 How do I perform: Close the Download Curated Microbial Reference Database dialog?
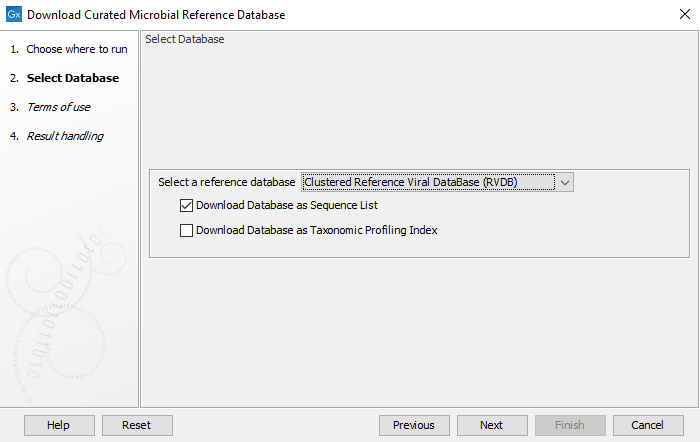[x=684, y=14]
